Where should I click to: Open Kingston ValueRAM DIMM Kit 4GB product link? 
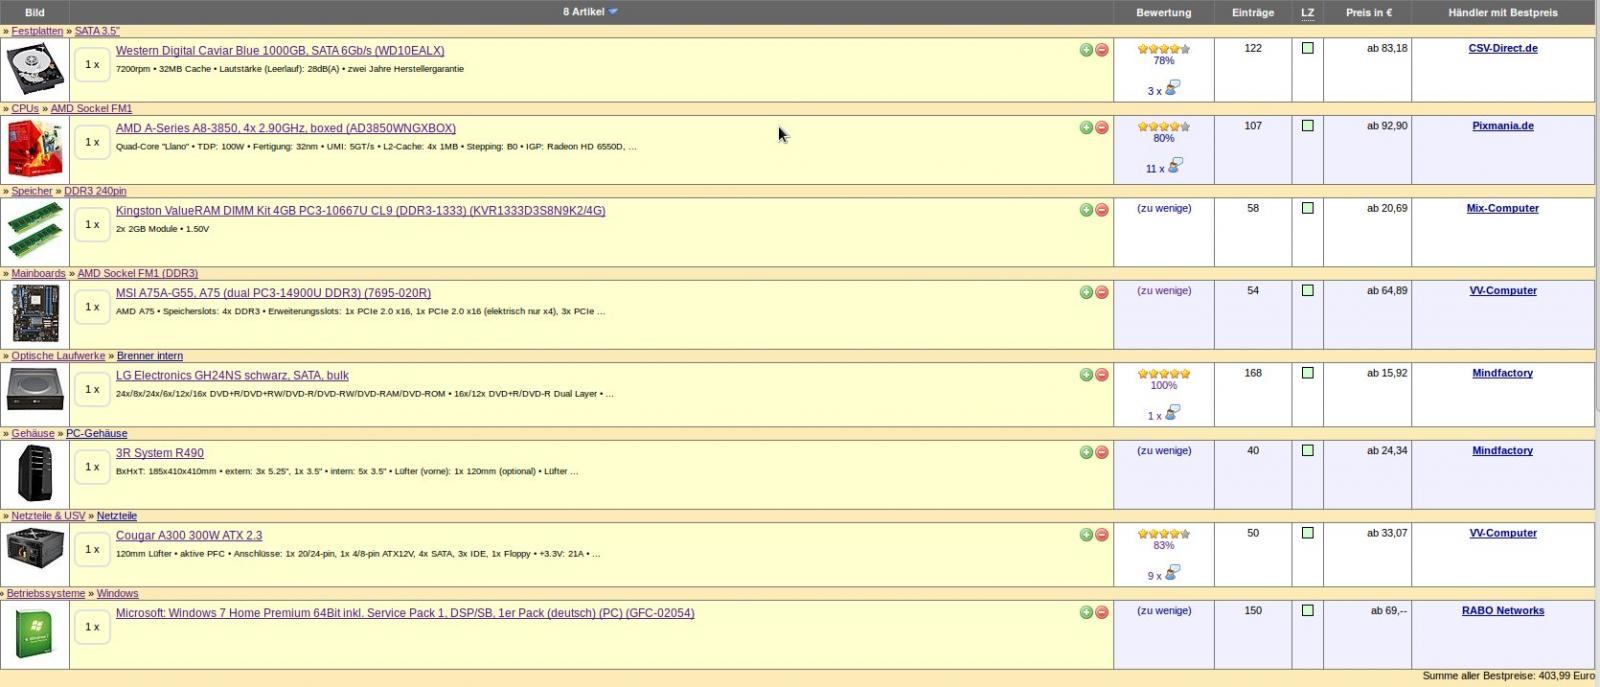point(360,210)
